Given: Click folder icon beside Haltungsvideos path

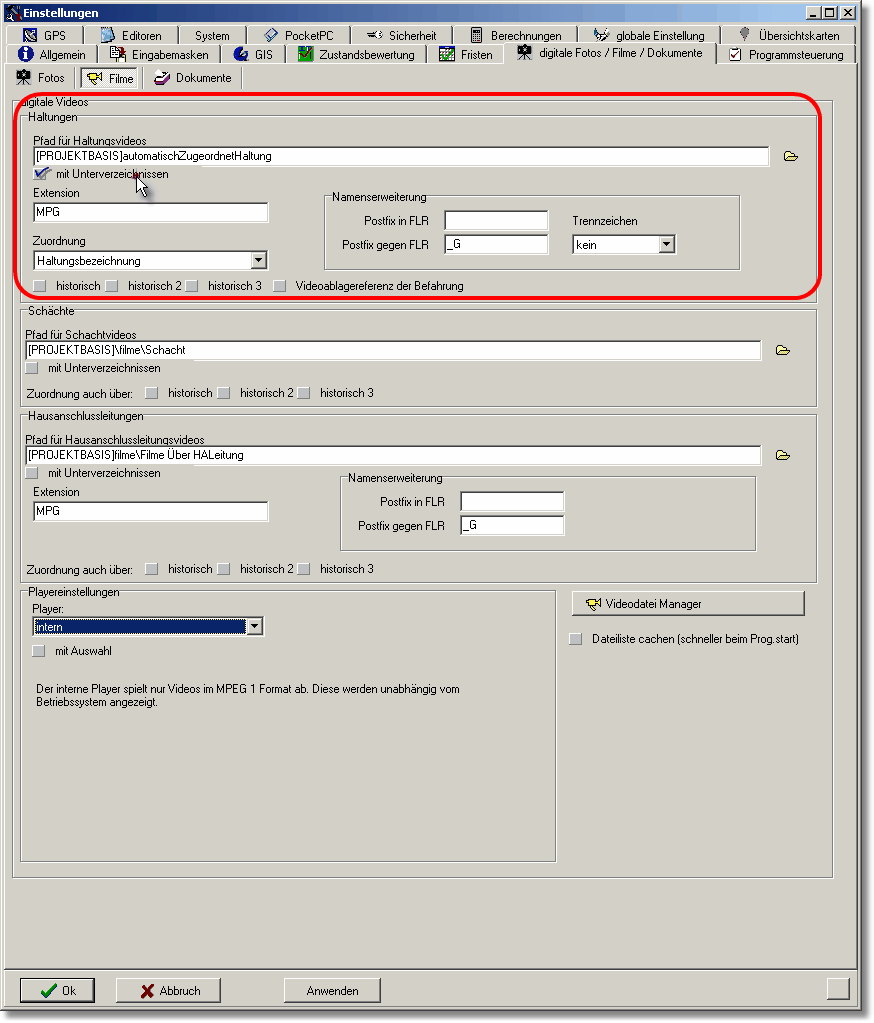Looking at the screenshot, I should pos(790,156).
